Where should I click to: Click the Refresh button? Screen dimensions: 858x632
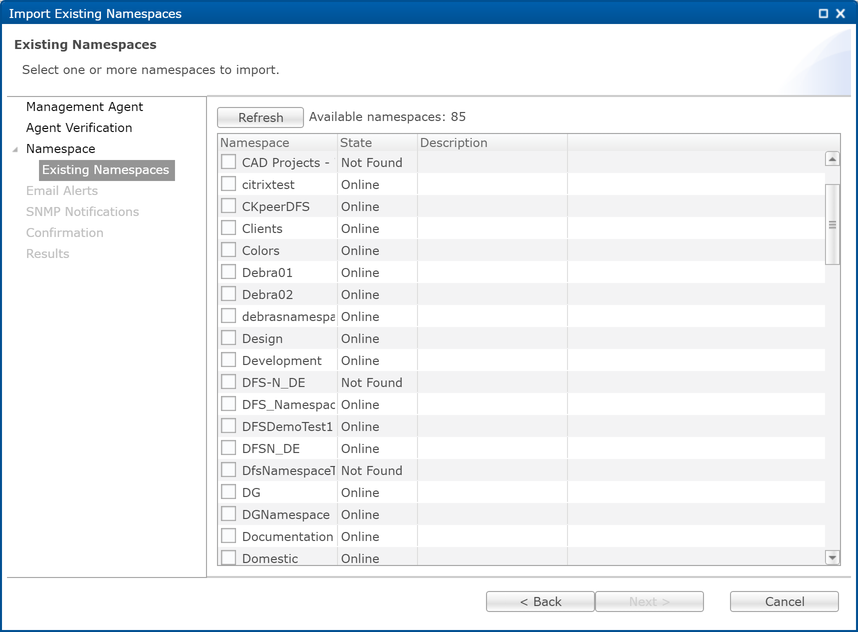click(x=260, y=117)
